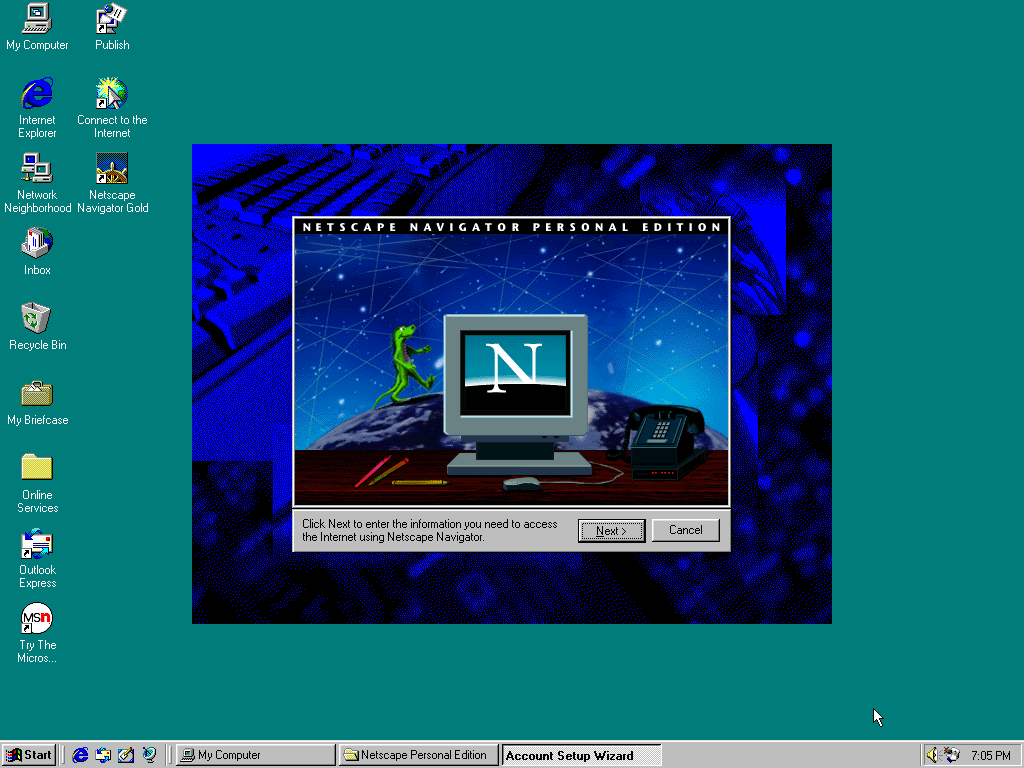Open the volume speaker tray icon
This screenshot has height=768, width=1024.
pyautogui.click(x=932, y=755)
